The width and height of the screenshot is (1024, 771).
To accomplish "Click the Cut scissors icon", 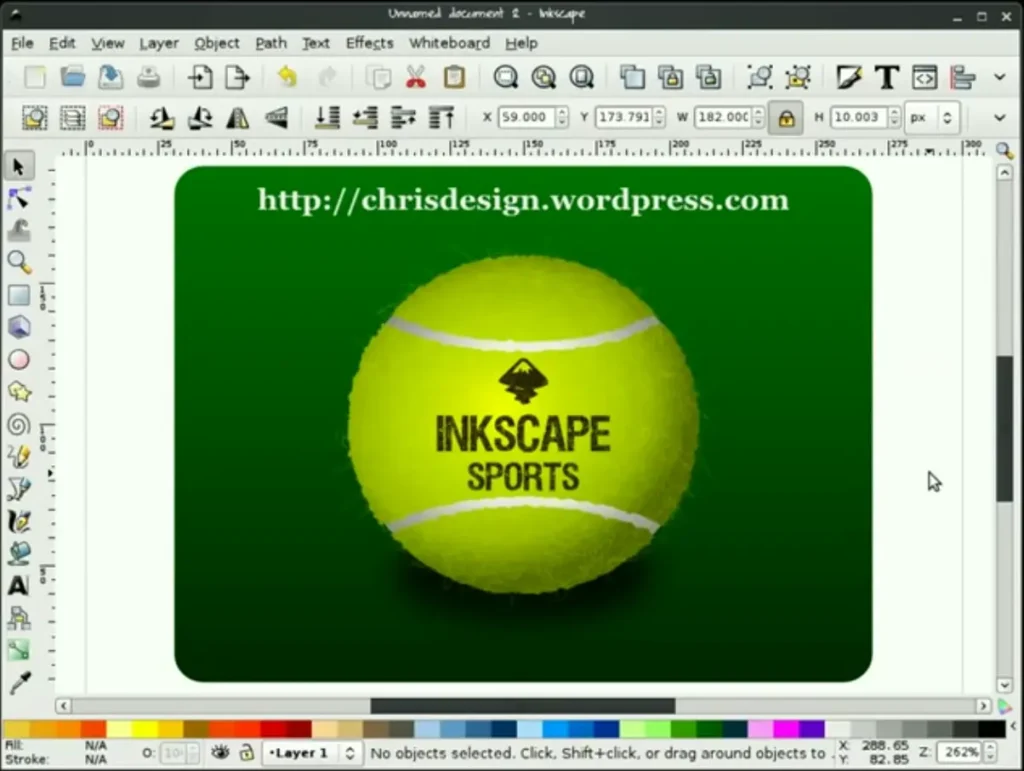I will (416, 77).
